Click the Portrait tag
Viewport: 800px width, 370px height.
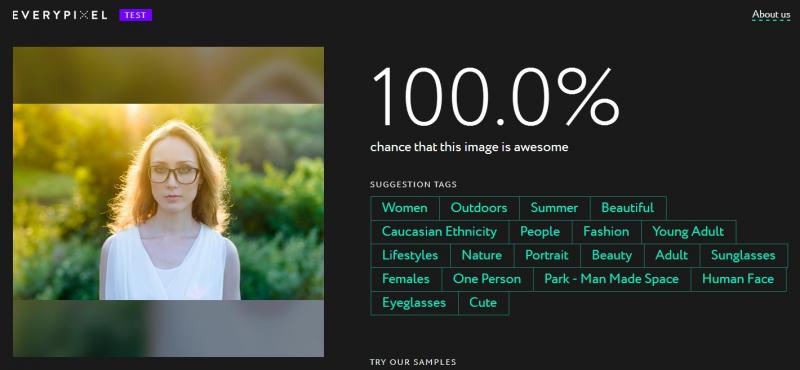click(547, 255)
